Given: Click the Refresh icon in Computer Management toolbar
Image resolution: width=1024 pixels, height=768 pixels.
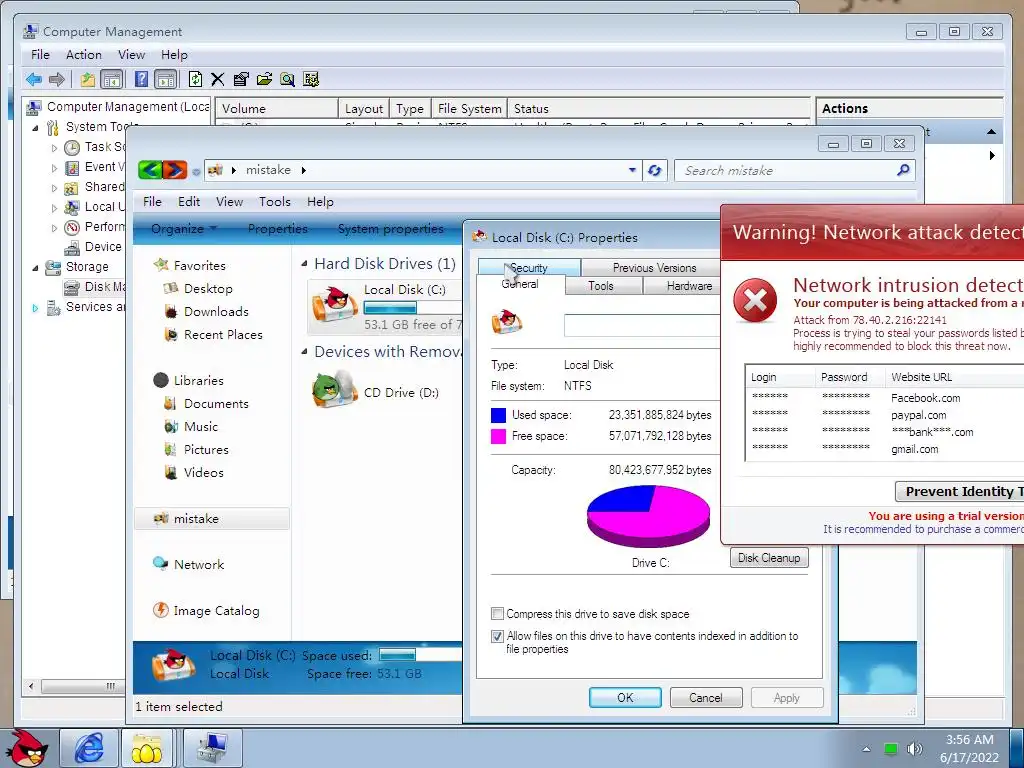Looking at the screenshot, I should coord(195,80).
